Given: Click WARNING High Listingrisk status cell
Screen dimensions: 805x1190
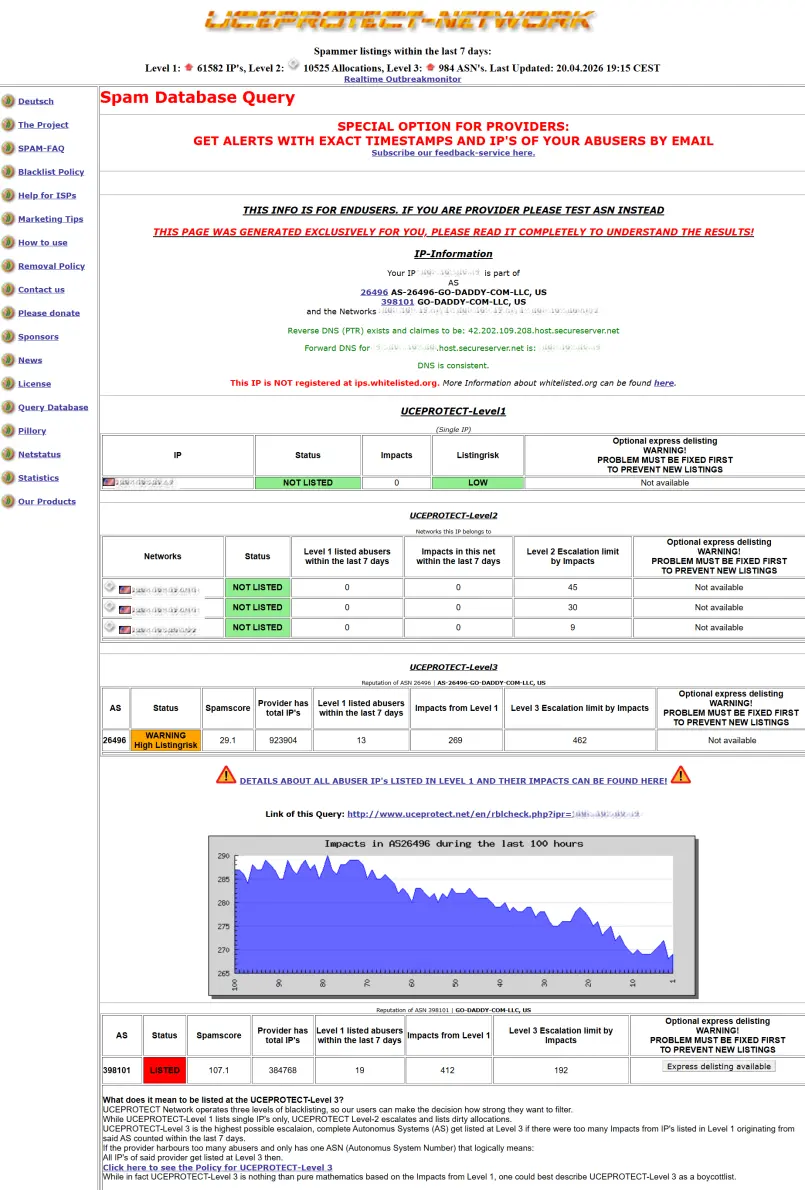Looking at the screenshot, I should (165, 740).
